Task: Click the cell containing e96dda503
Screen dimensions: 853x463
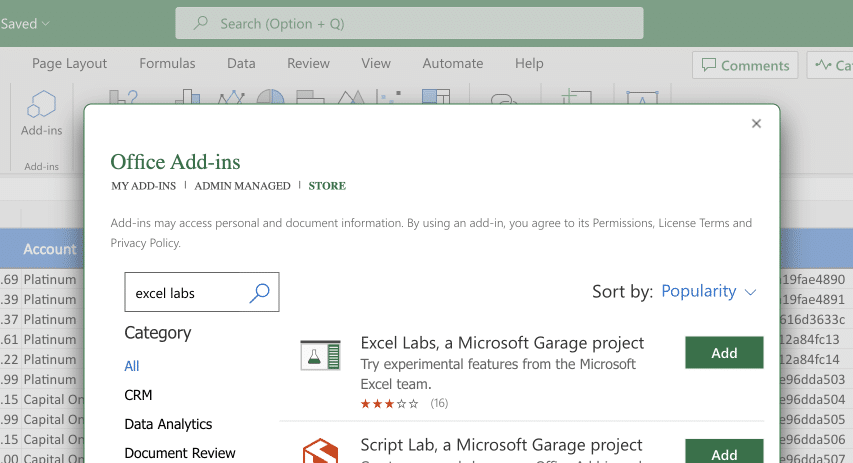Action: [813, 379]
